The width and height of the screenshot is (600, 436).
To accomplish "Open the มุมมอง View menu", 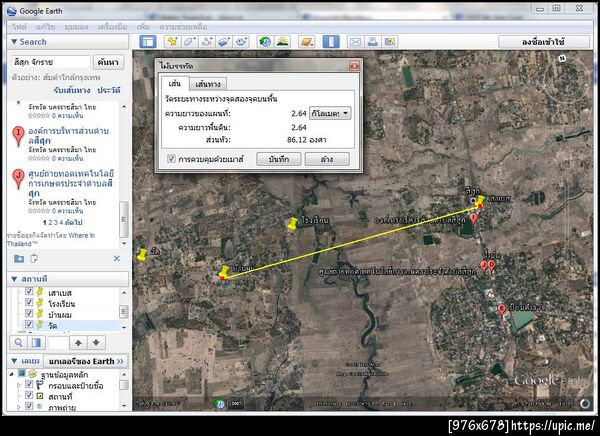I will point(76,27).
